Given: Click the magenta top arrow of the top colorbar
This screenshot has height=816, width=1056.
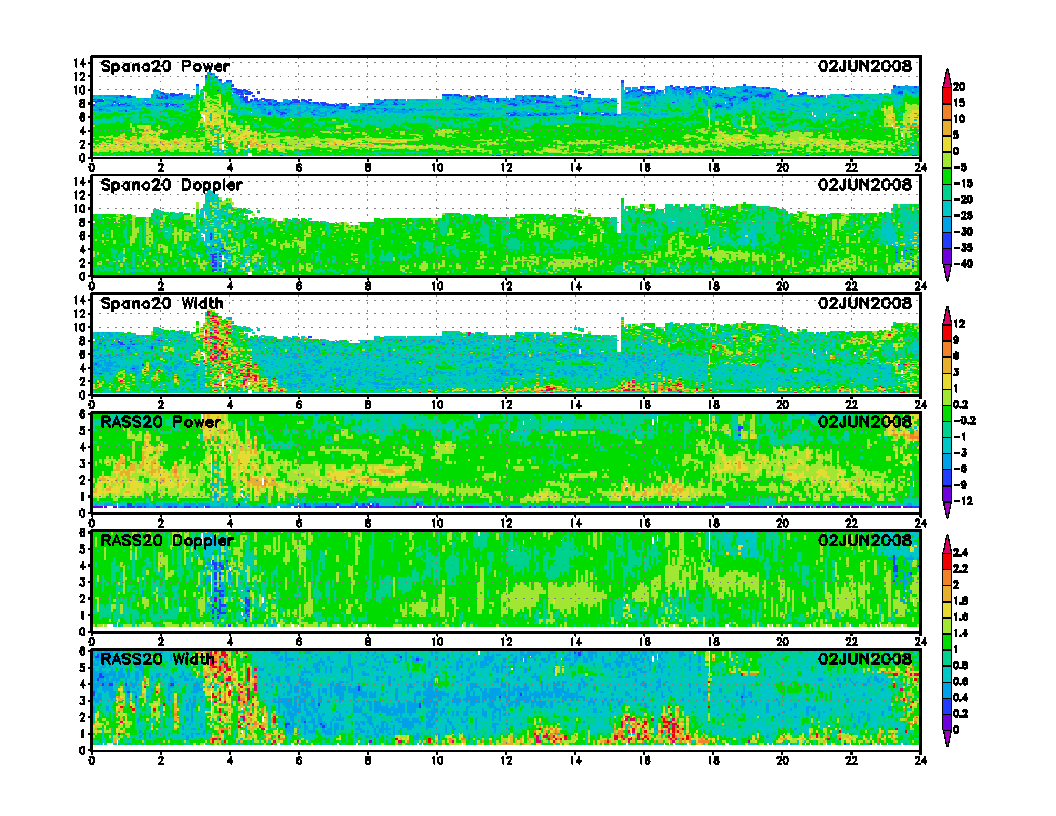Looking at the screenshot, I should (x=947, y=78).
